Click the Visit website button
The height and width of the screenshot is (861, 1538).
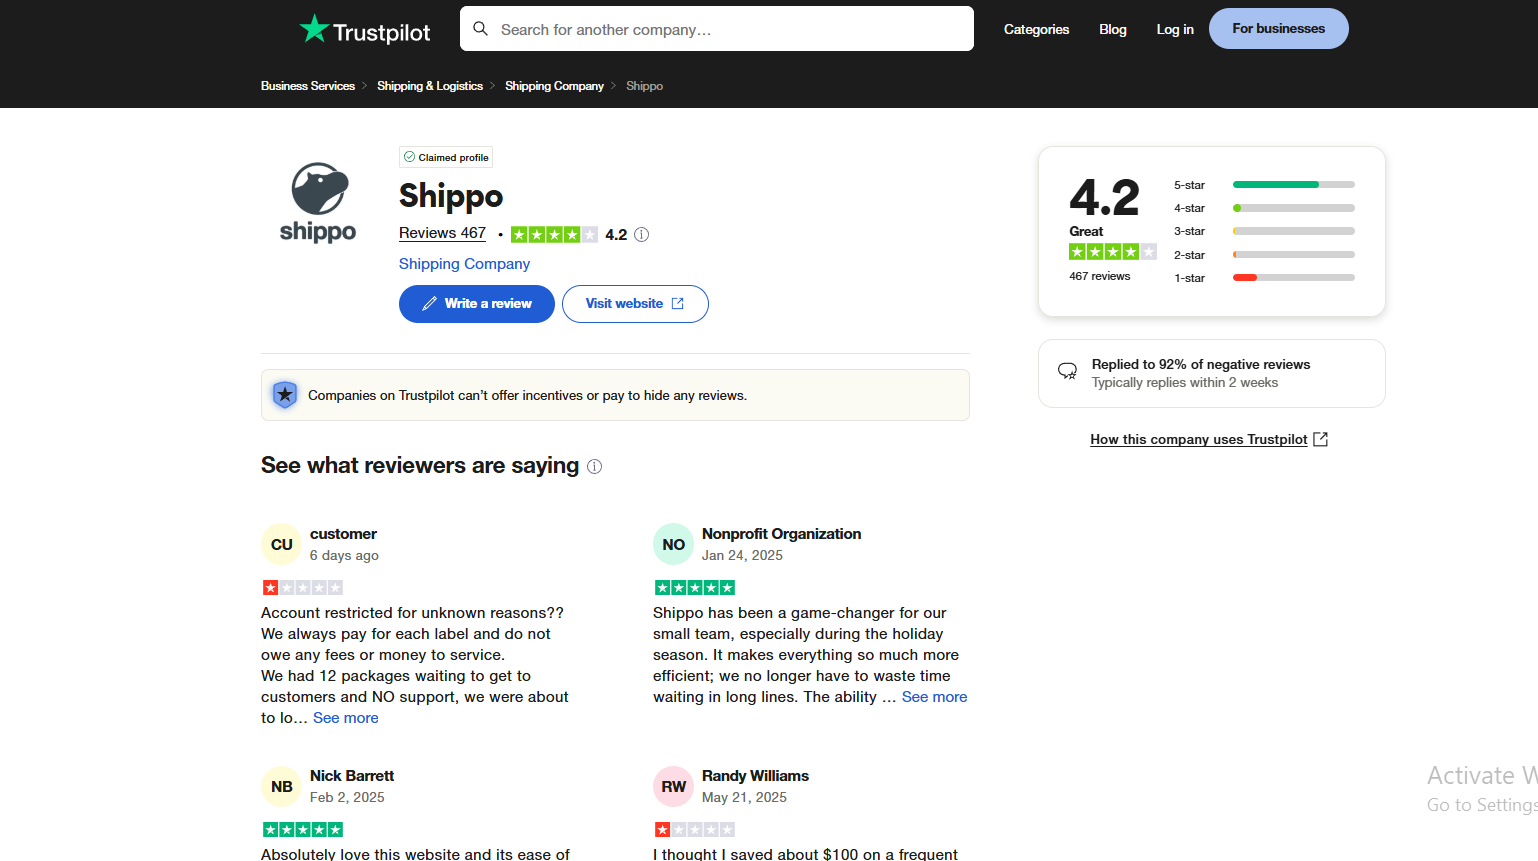pos(635,304)
